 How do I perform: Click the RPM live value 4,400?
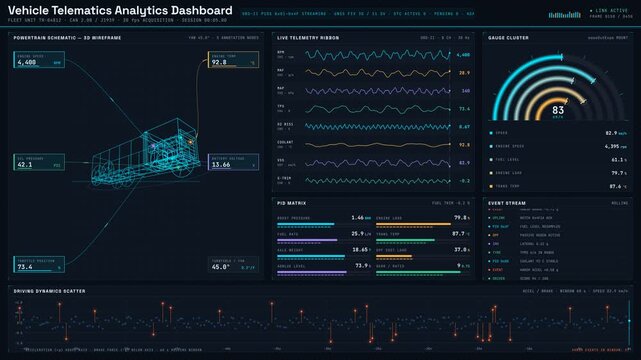[463, 55]
